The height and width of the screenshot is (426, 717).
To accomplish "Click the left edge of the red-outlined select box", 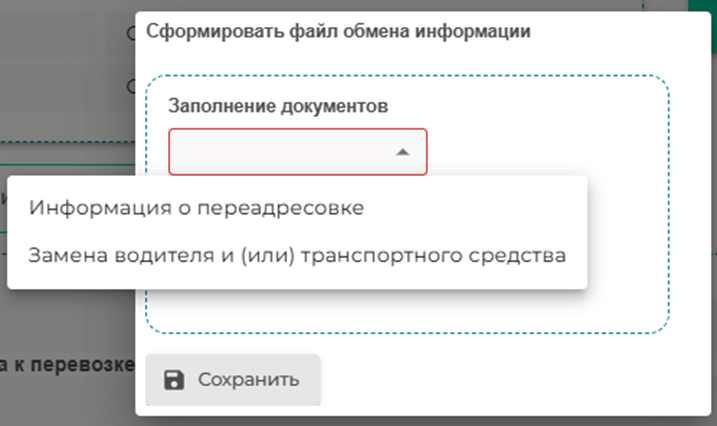I will (x=176, y=152).
